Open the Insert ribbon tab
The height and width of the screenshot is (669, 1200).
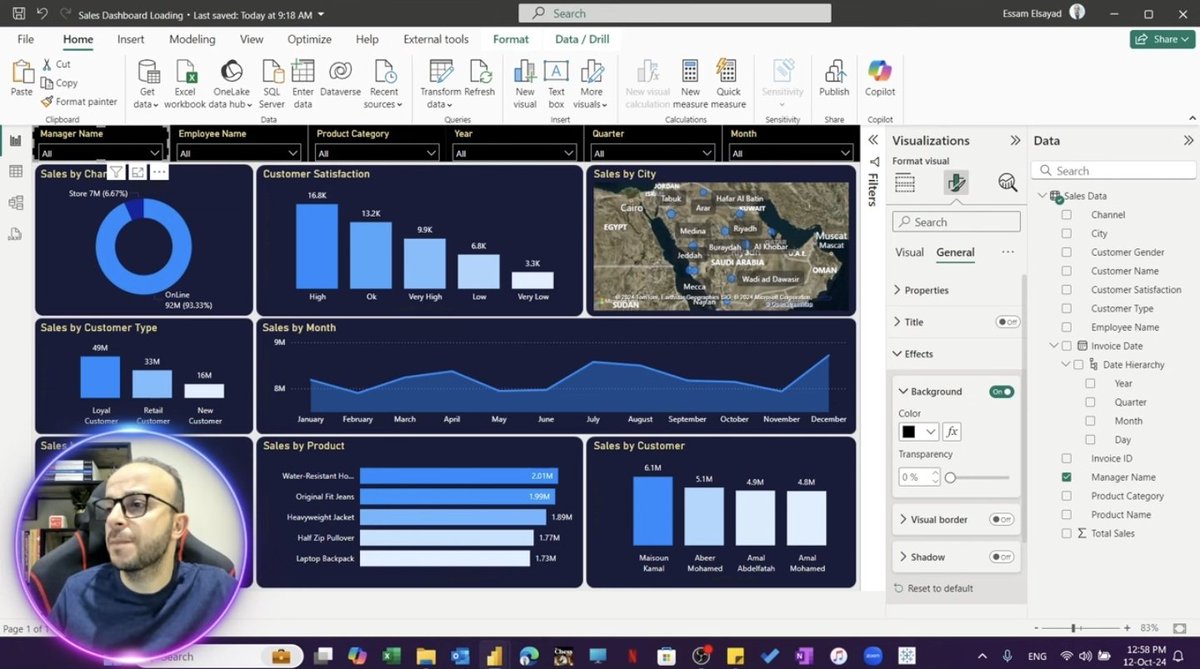(131, 39)
